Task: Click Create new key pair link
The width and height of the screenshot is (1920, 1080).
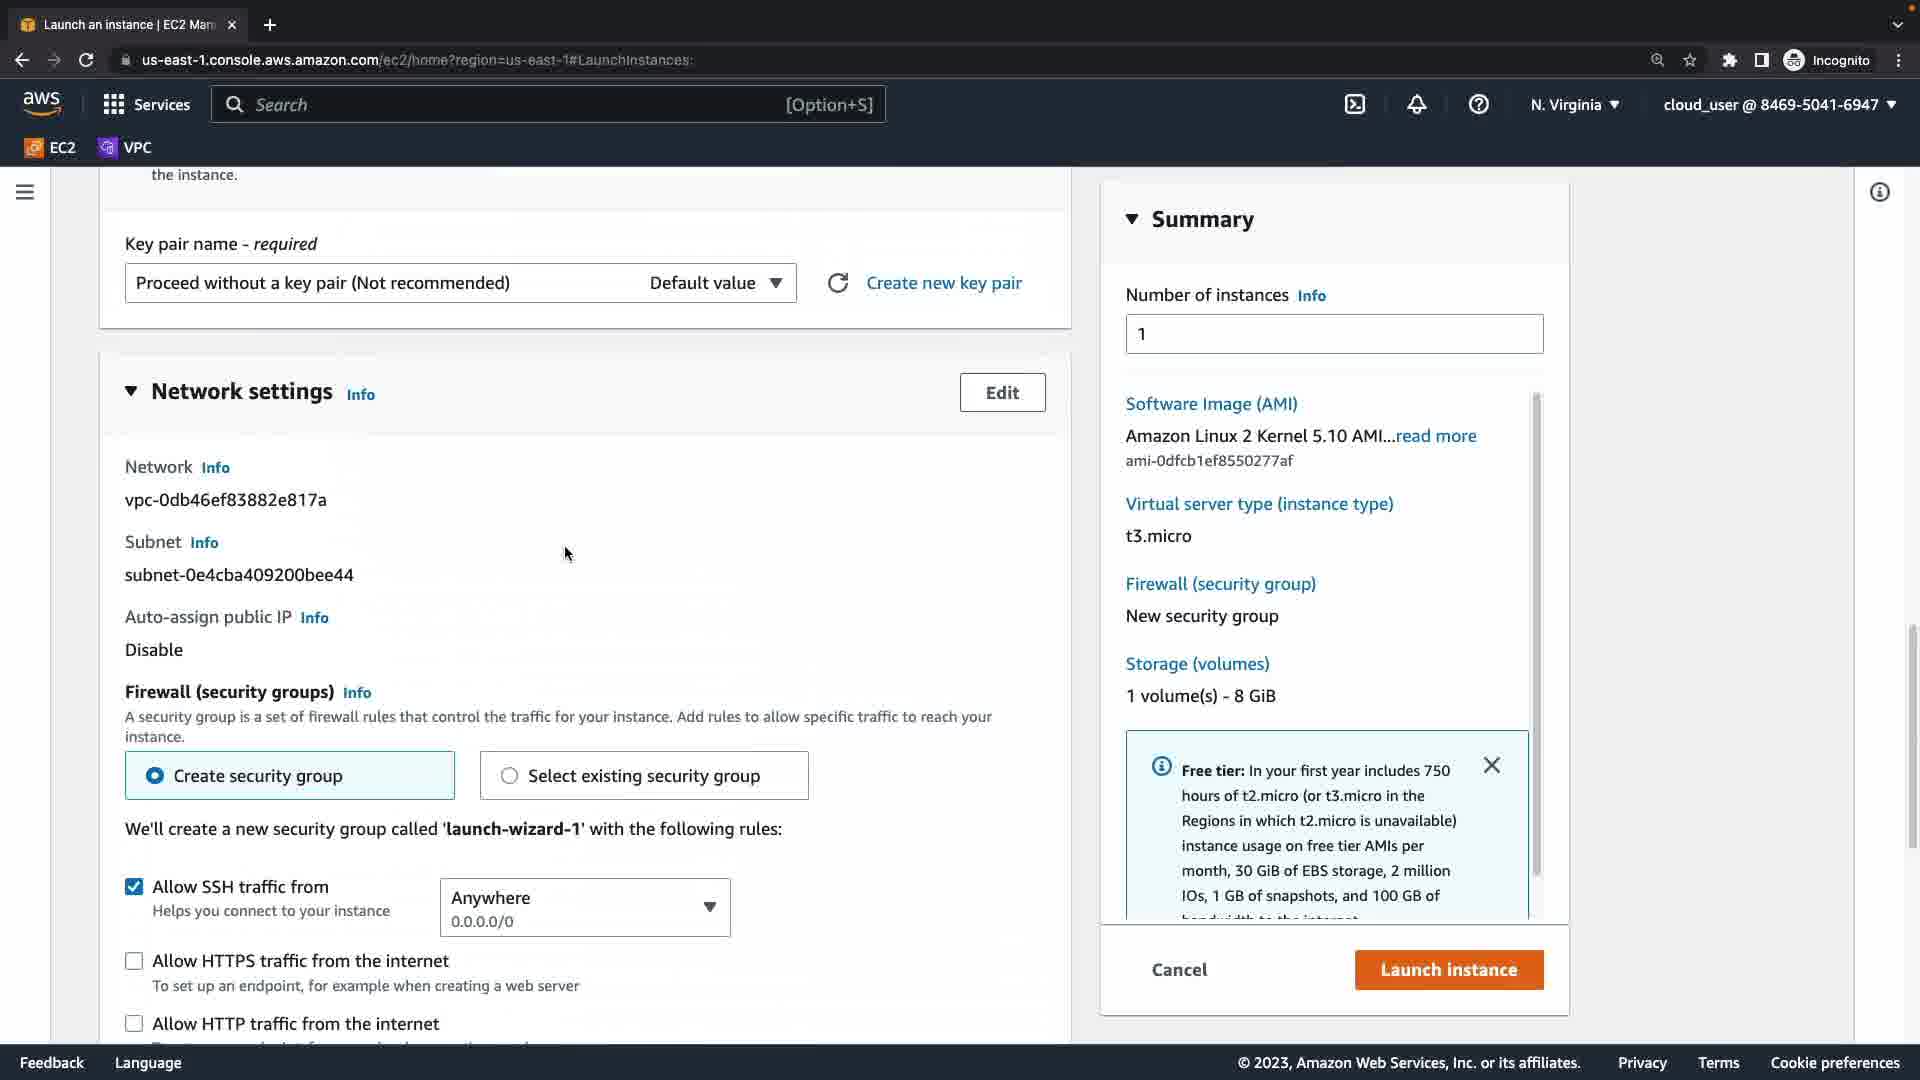Action: [944, 283]
